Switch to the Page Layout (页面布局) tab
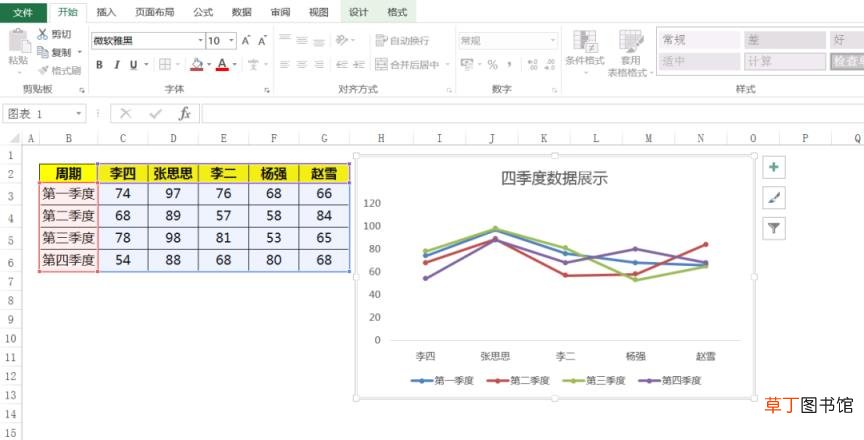864x440 pixels. (x=154, y=12)
